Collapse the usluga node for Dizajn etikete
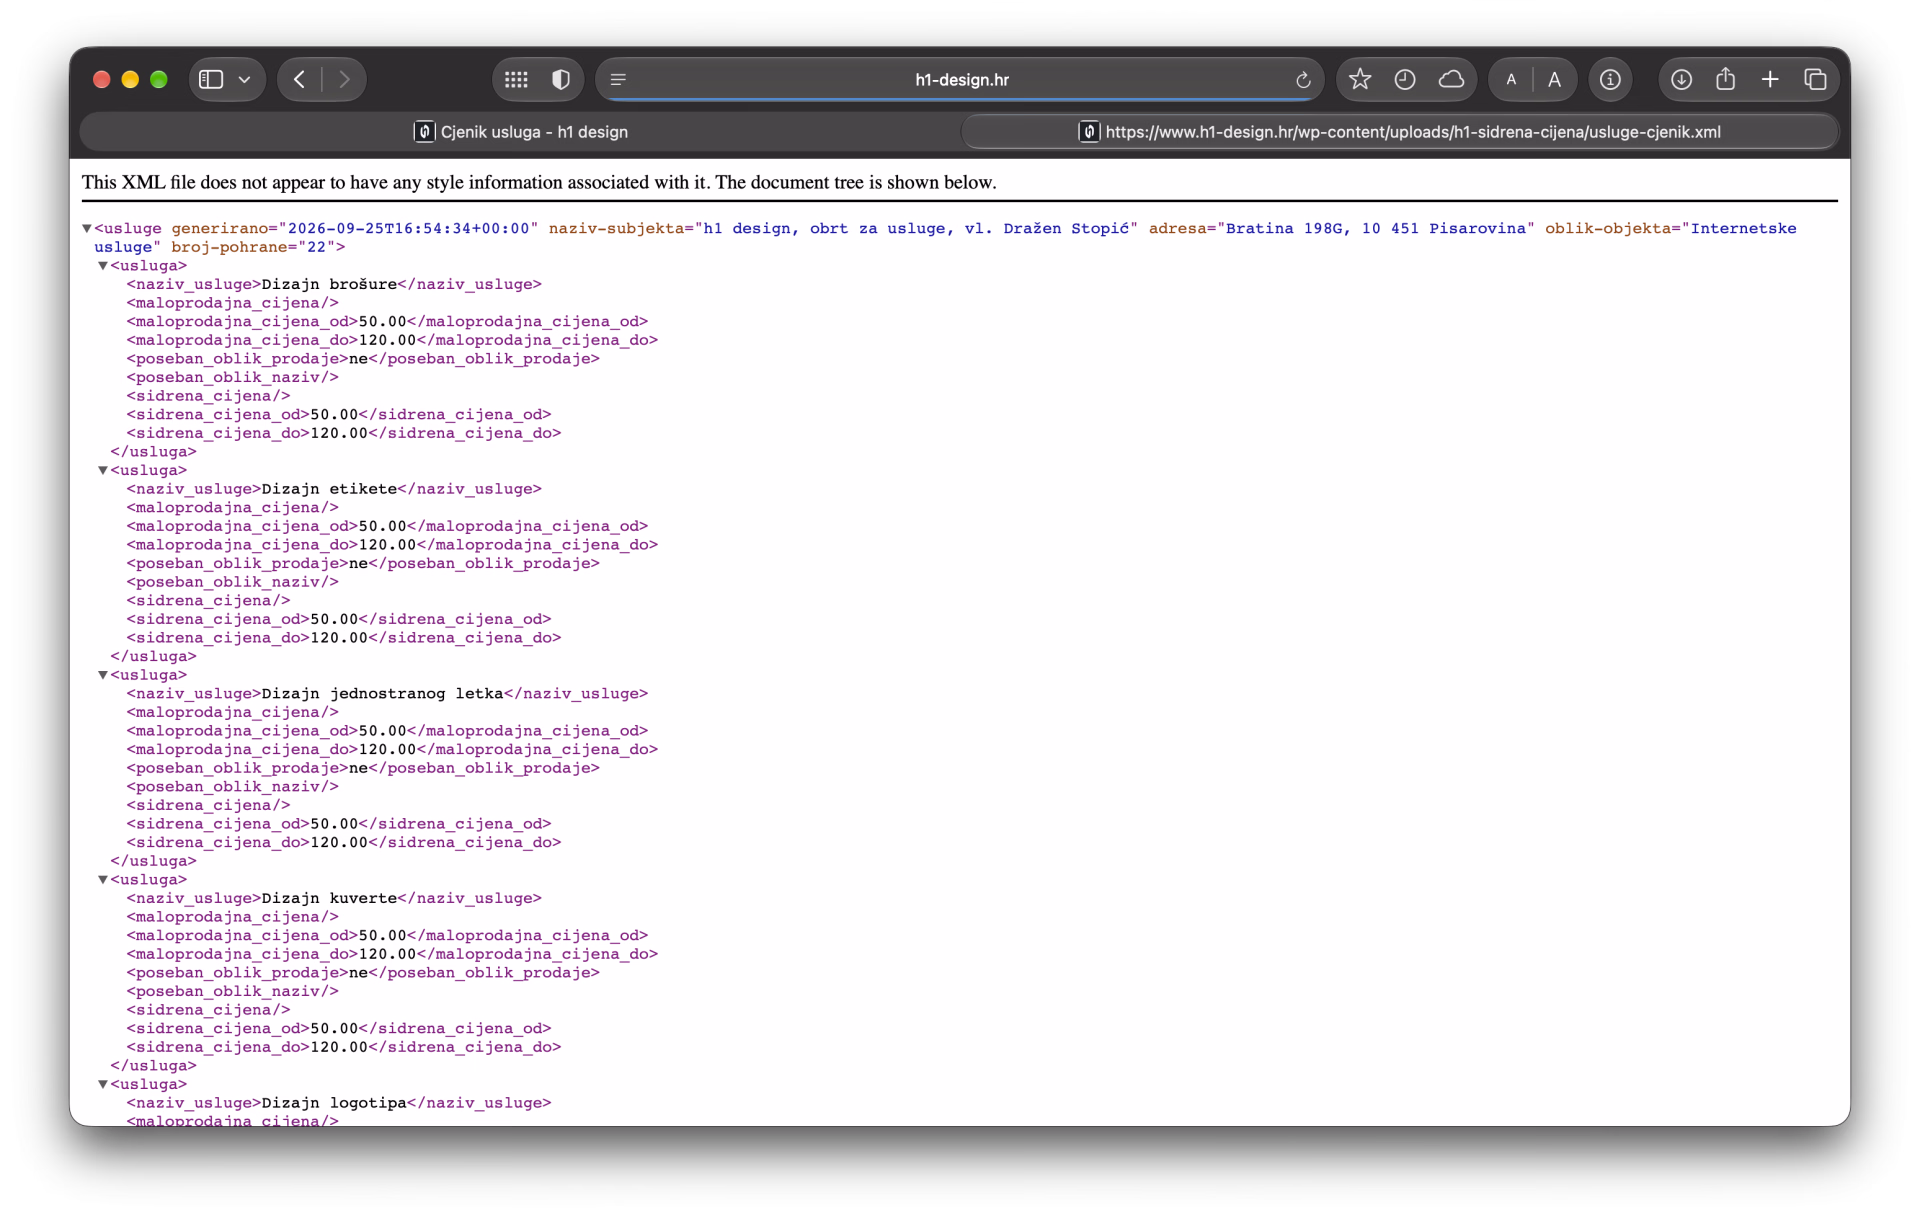 [x=103, y=470]
